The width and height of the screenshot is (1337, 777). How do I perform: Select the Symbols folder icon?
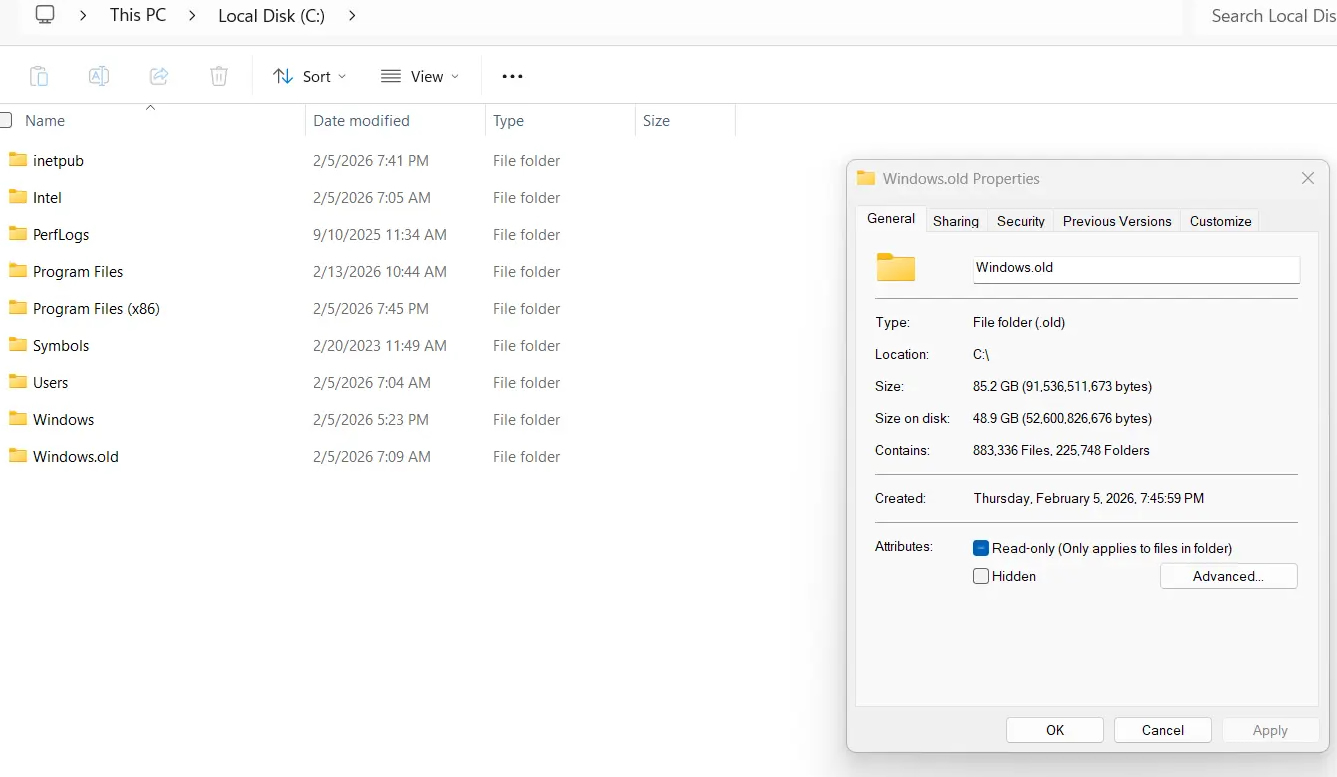tap(17, 345)
